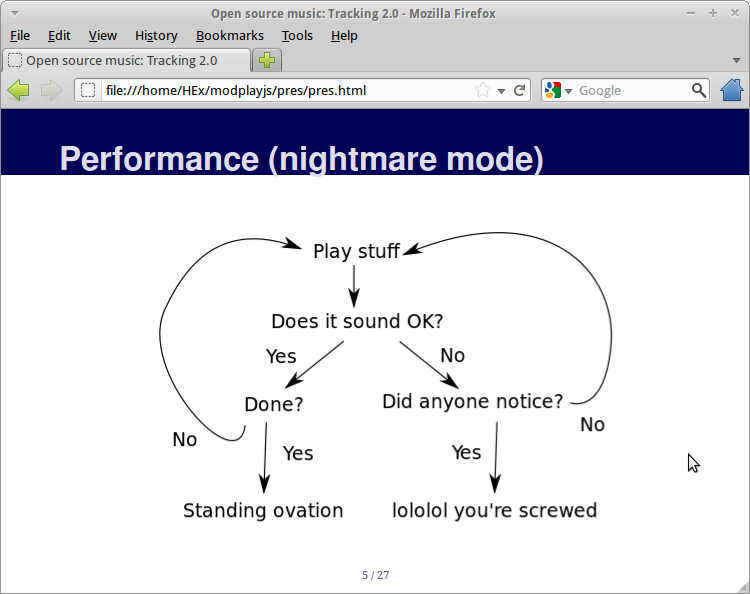
Task: Click the slide heading 'Performance (nightmare mode)'
Action: click(302, 158)
